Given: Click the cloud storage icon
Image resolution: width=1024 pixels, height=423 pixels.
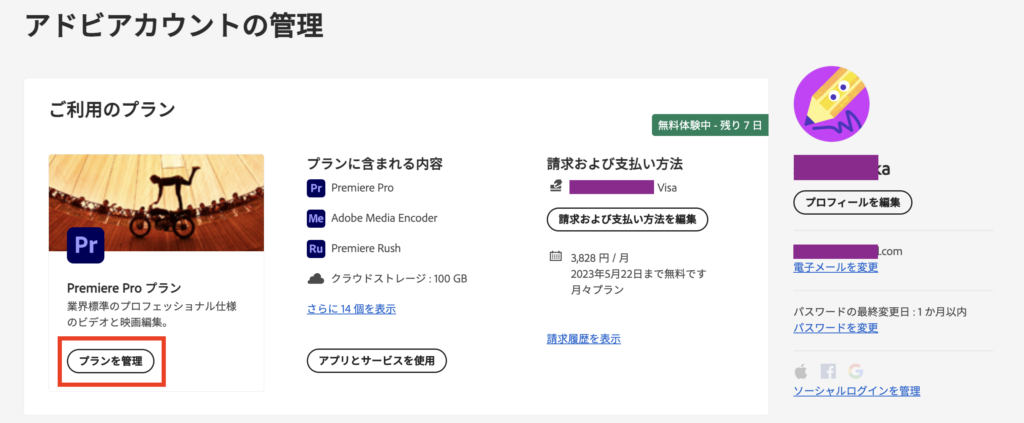Looking at the screenshot, I should [x=316, y=279].
